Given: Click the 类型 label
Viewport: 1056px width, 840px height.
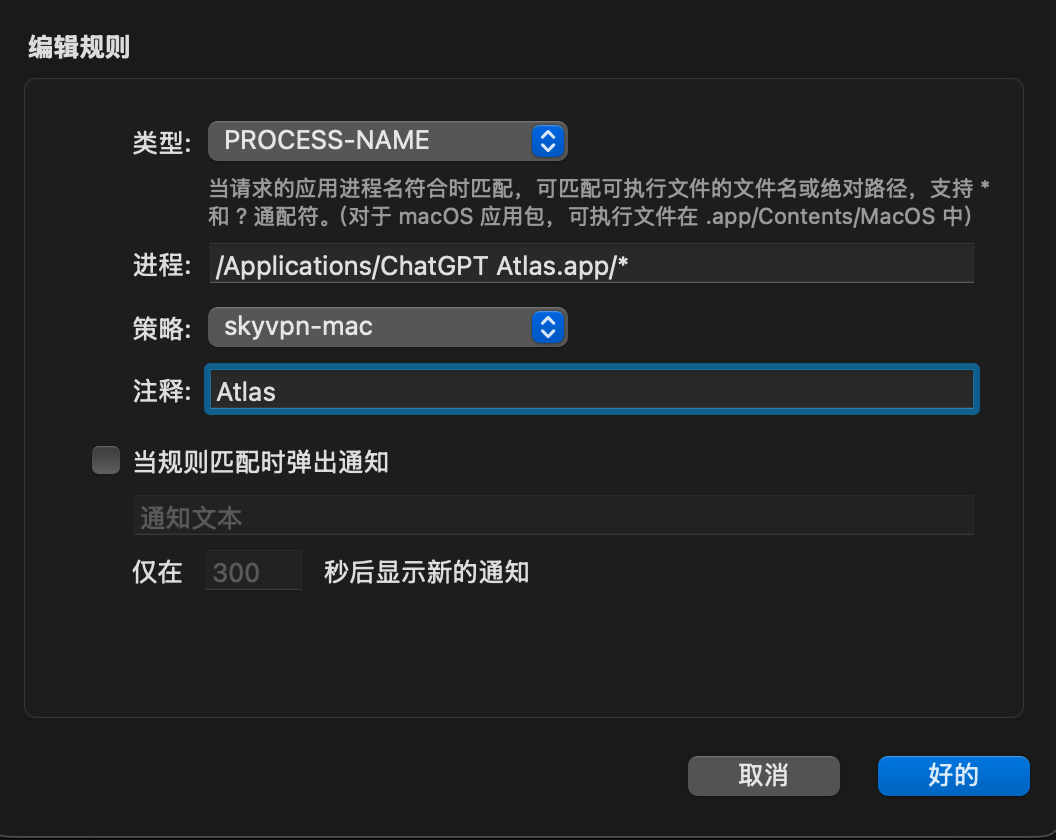Looking at the screenshot, I should coord(161,142).
